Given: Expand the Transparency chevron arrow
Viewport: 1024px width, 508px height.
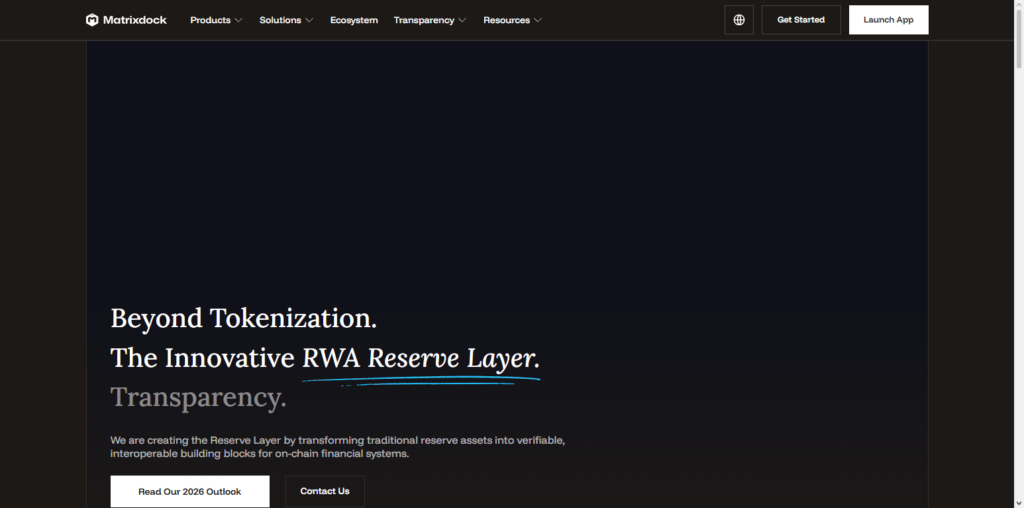Looking at the screenshot, I should (462, 20).
